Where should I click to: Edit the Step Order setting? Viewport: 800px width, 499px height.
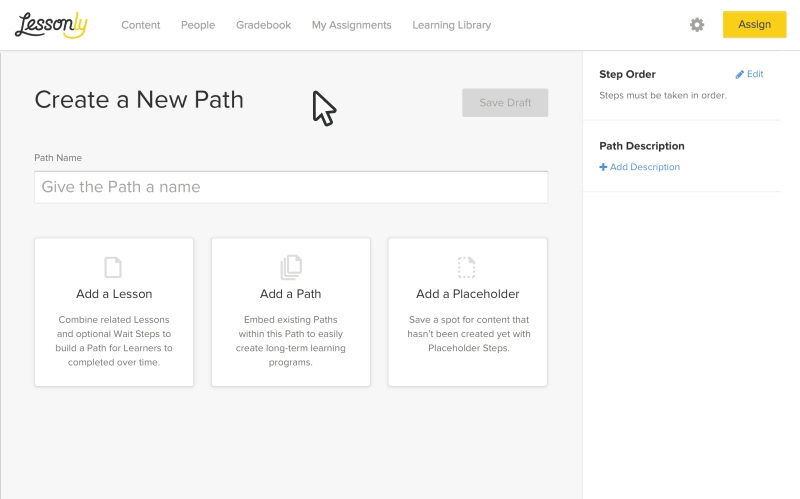coord(749,74)
